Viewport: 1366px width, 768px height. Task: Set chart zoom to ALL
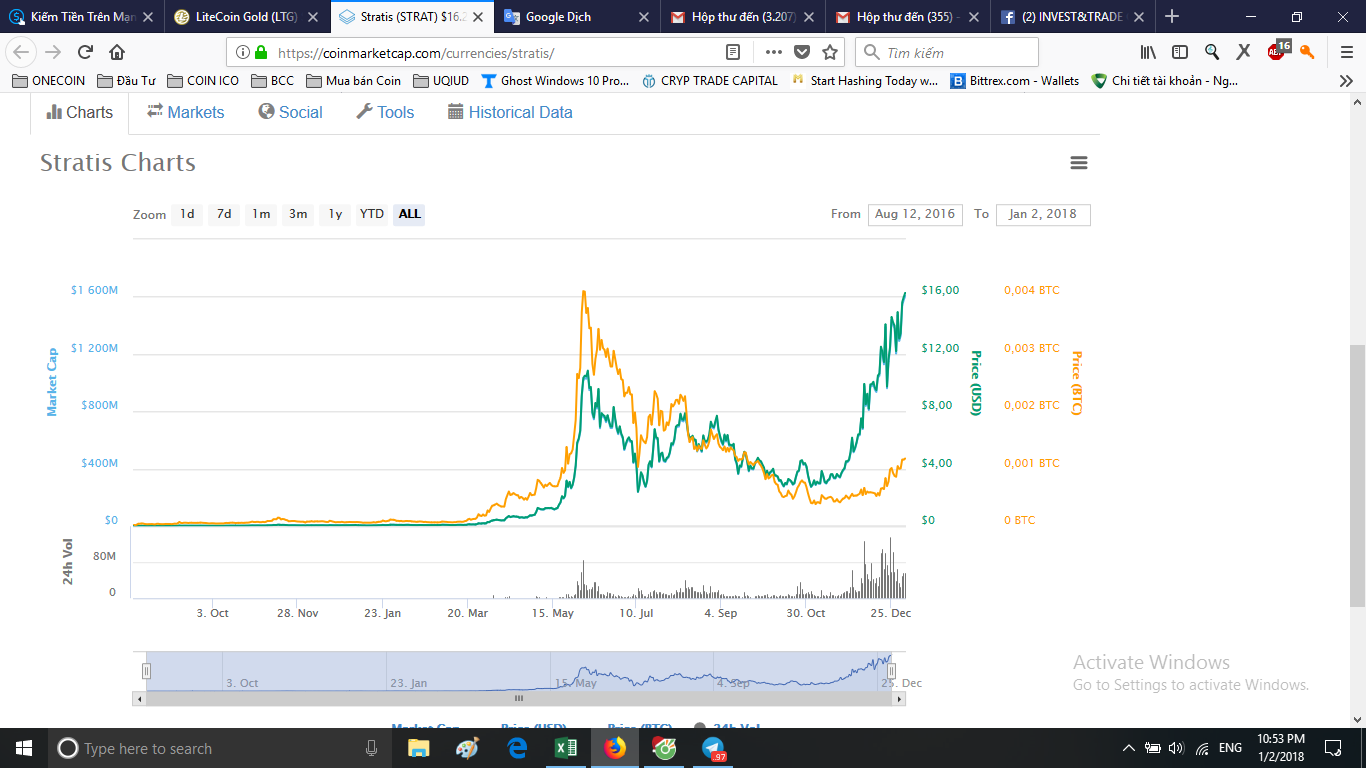coord(409,214)
